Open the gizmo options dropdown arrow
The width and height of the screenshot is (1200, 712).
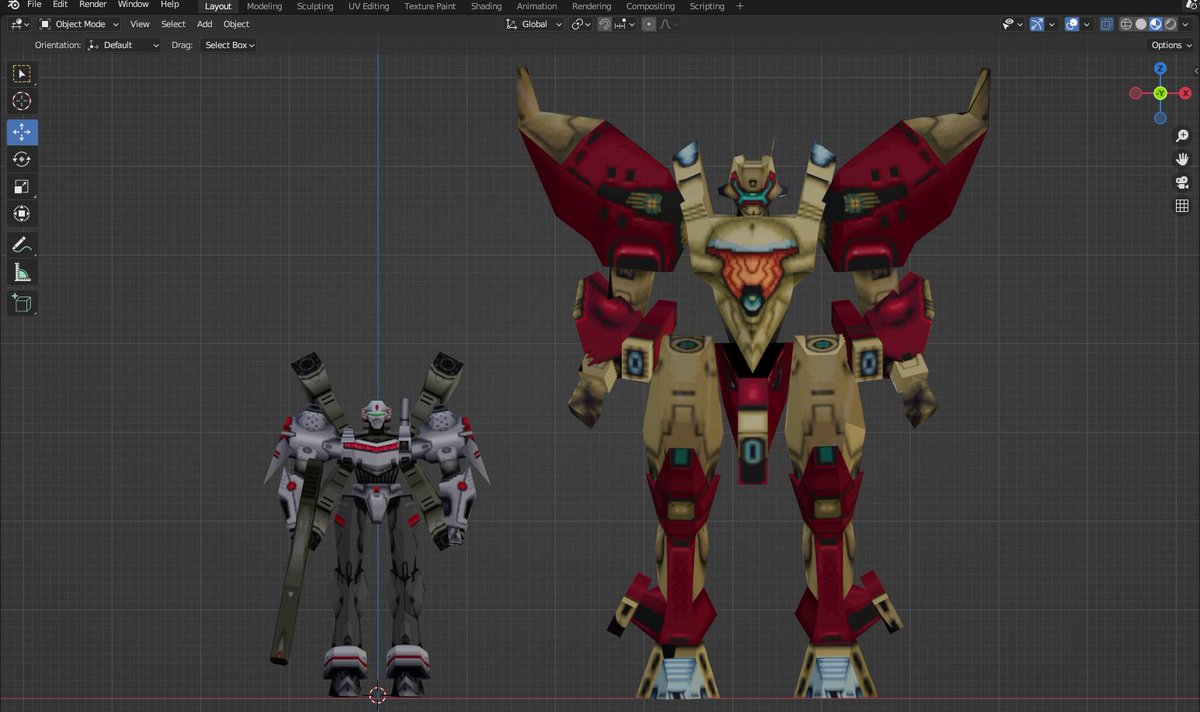pyautogui.click(x=1051, y=24)
